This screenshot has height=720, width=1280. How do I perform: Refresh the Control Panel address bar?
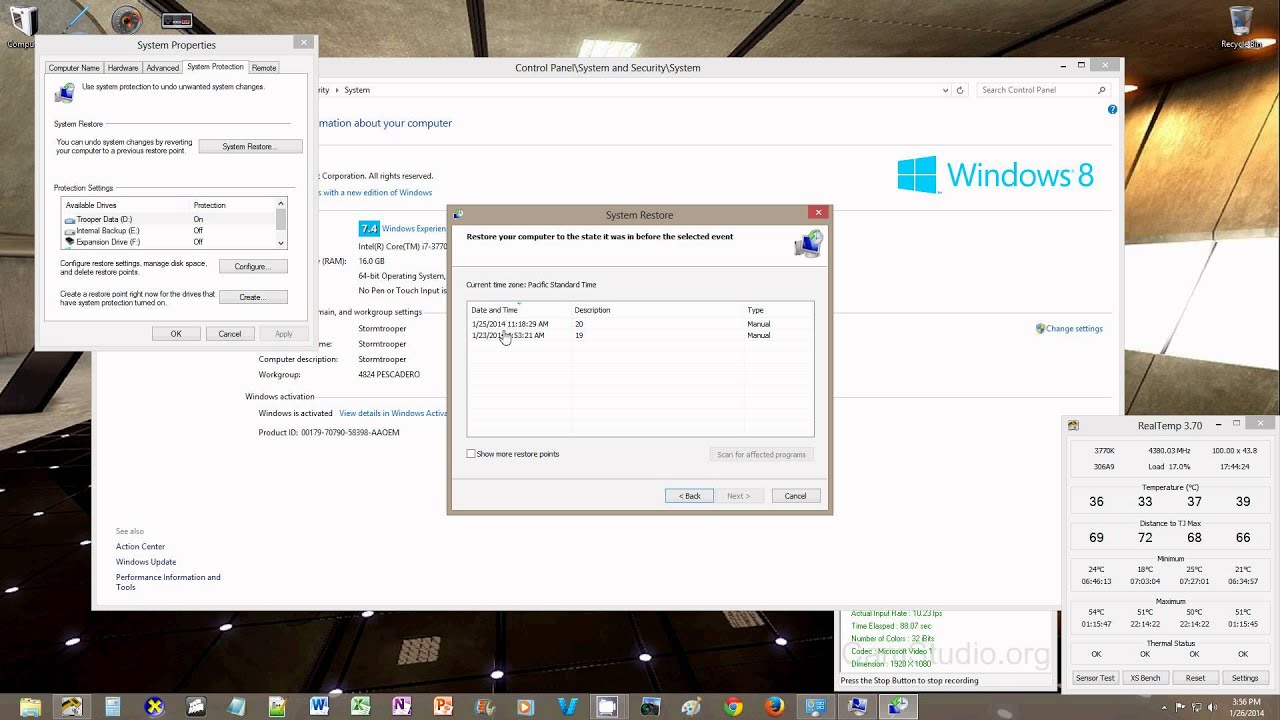tap(960, 90)
